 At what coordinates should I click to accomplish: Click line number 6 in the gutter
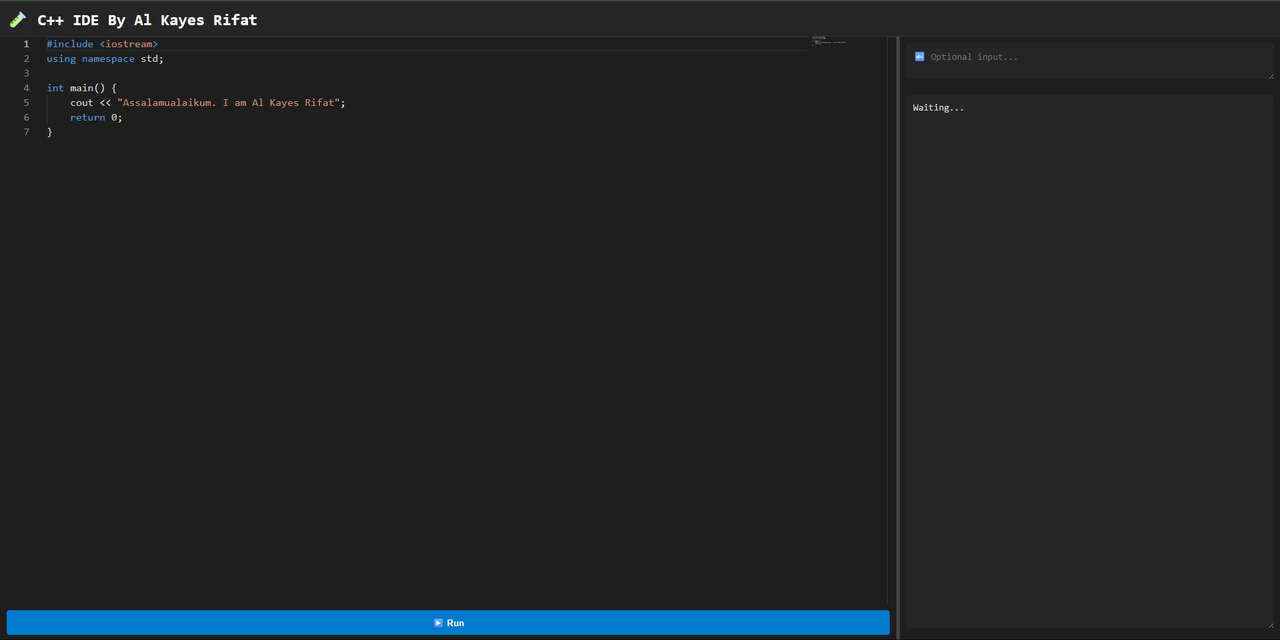[26, 117]
